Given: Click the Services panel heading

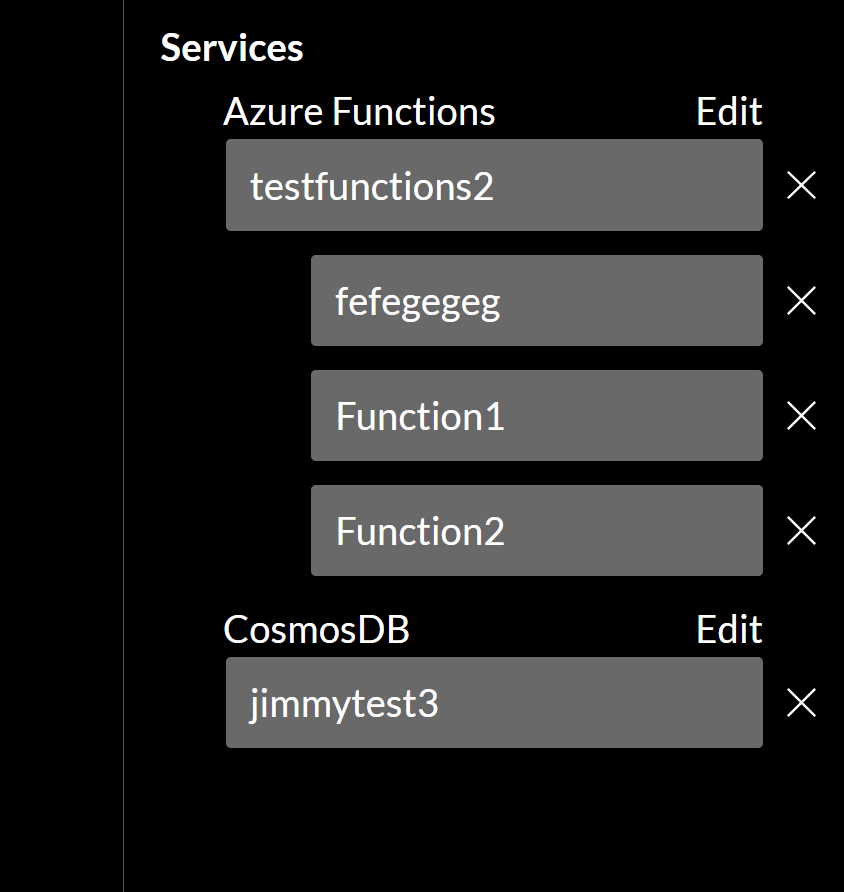Looking at the screenshot, I should (231, 46).
